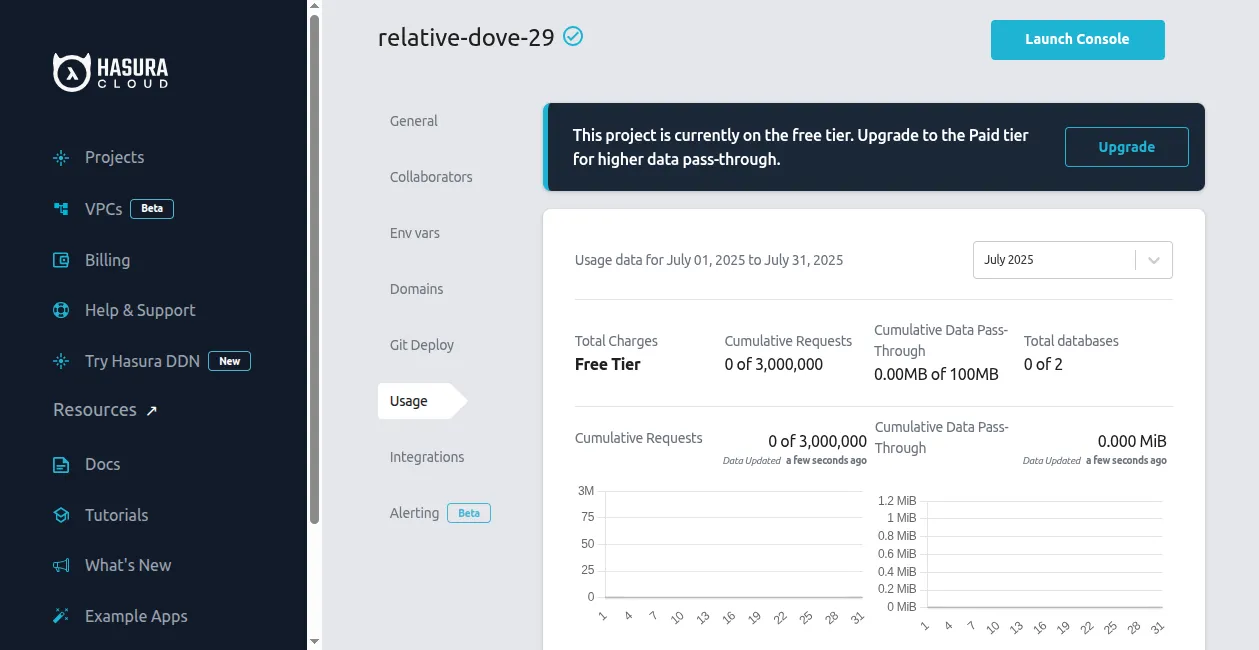Click the Upgrade button
This screenshot has height=650, width=1259.
pyautogui.click(x=1126, y=147)
